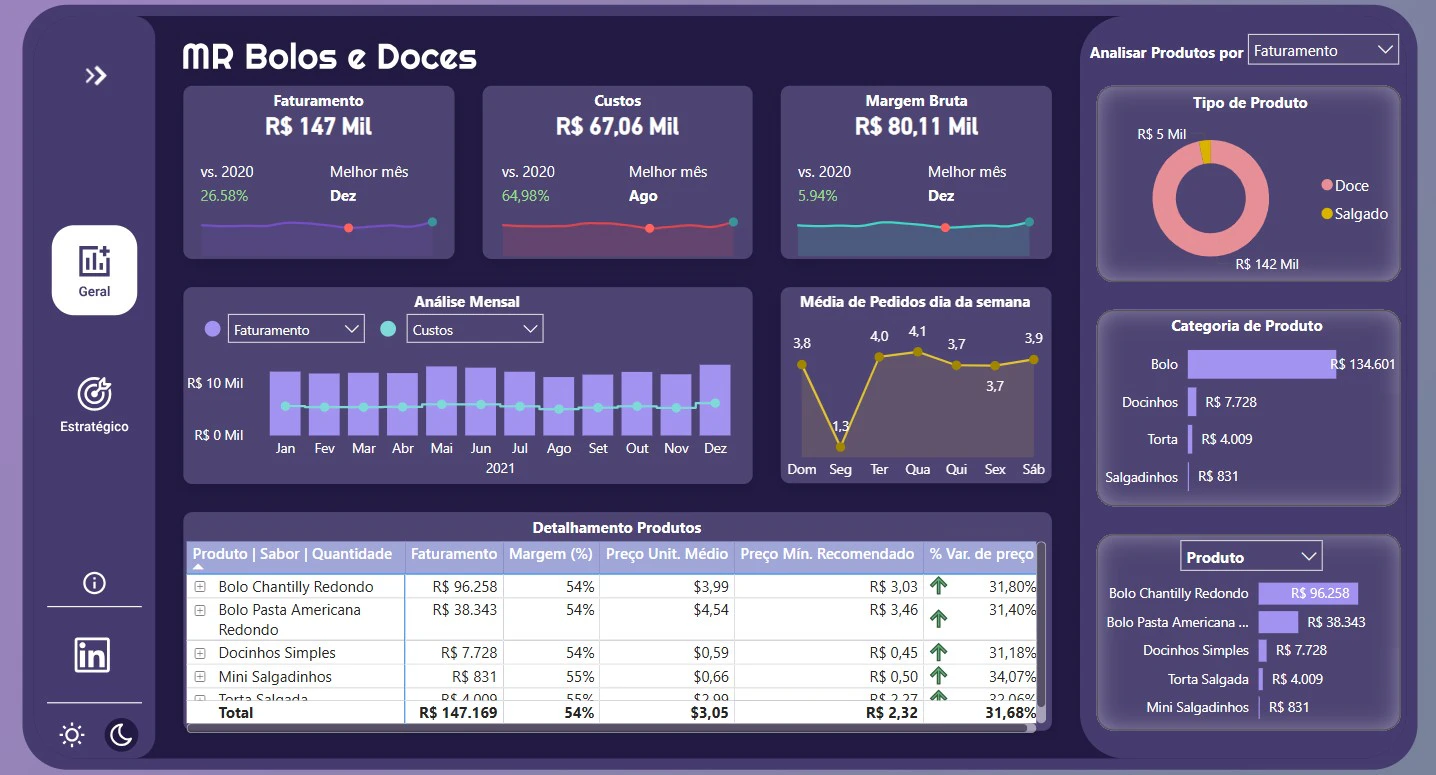Click the Bolo Chantilly Redondo bar in the Produto chart

pyautogui.click(x=1308, y=593)
